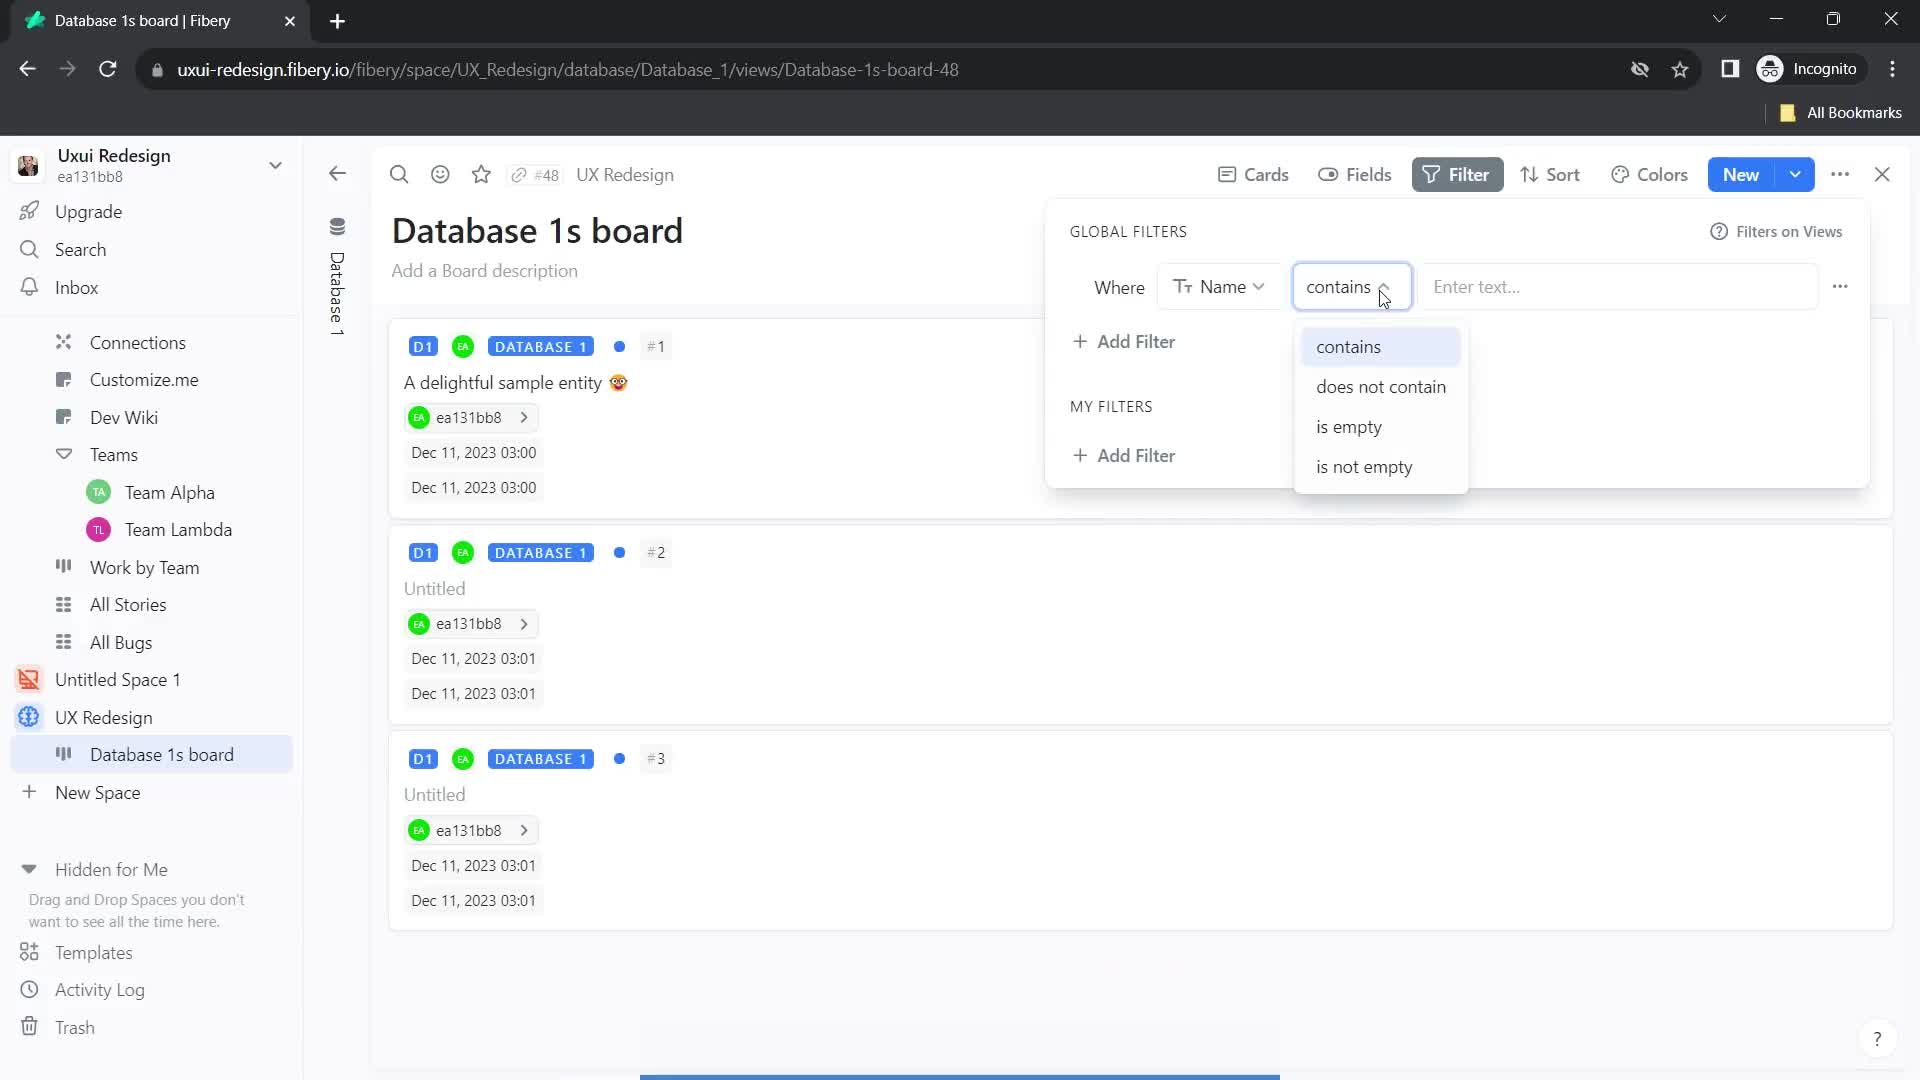1920x1080 pixels.
Task: Click Add Filter under Global Filters
Action: [x=1125, y=343]
